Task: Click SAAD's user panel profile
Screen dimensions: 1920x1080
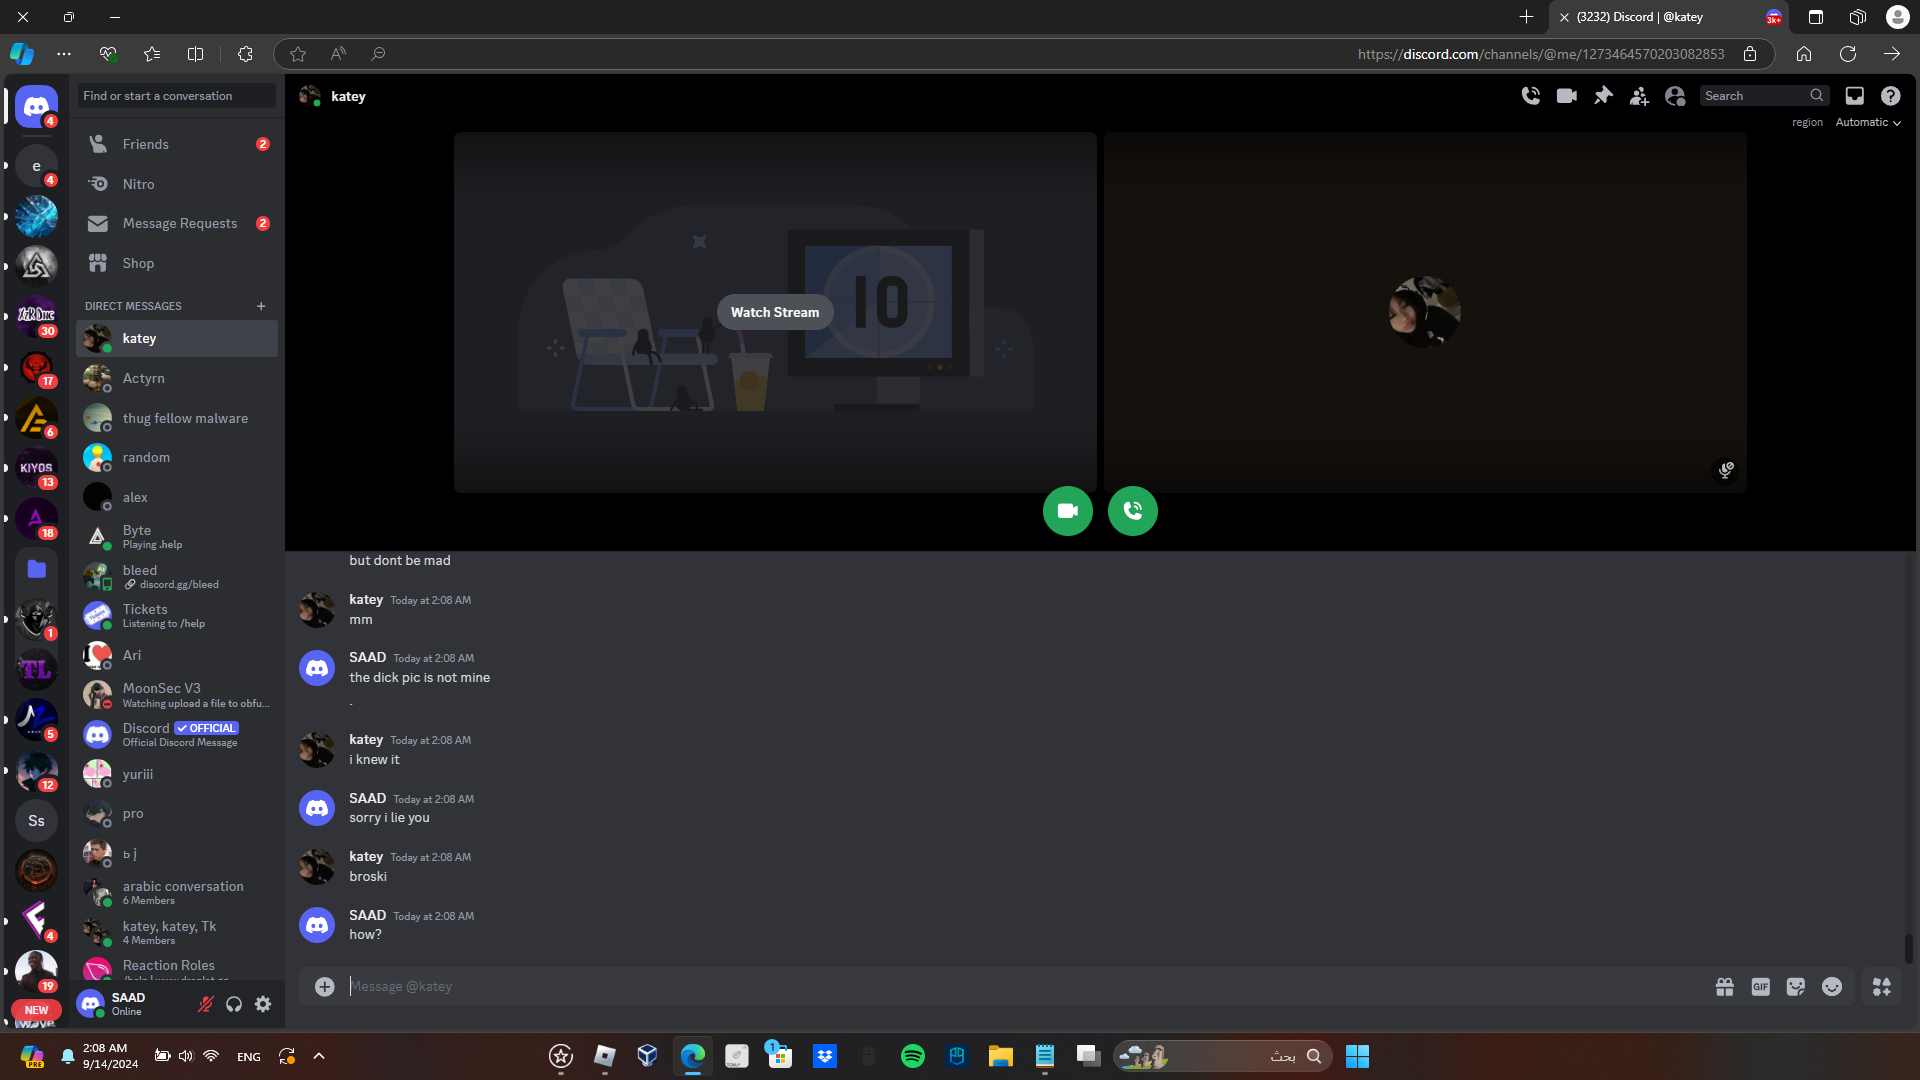Action: coord(132,1004)
